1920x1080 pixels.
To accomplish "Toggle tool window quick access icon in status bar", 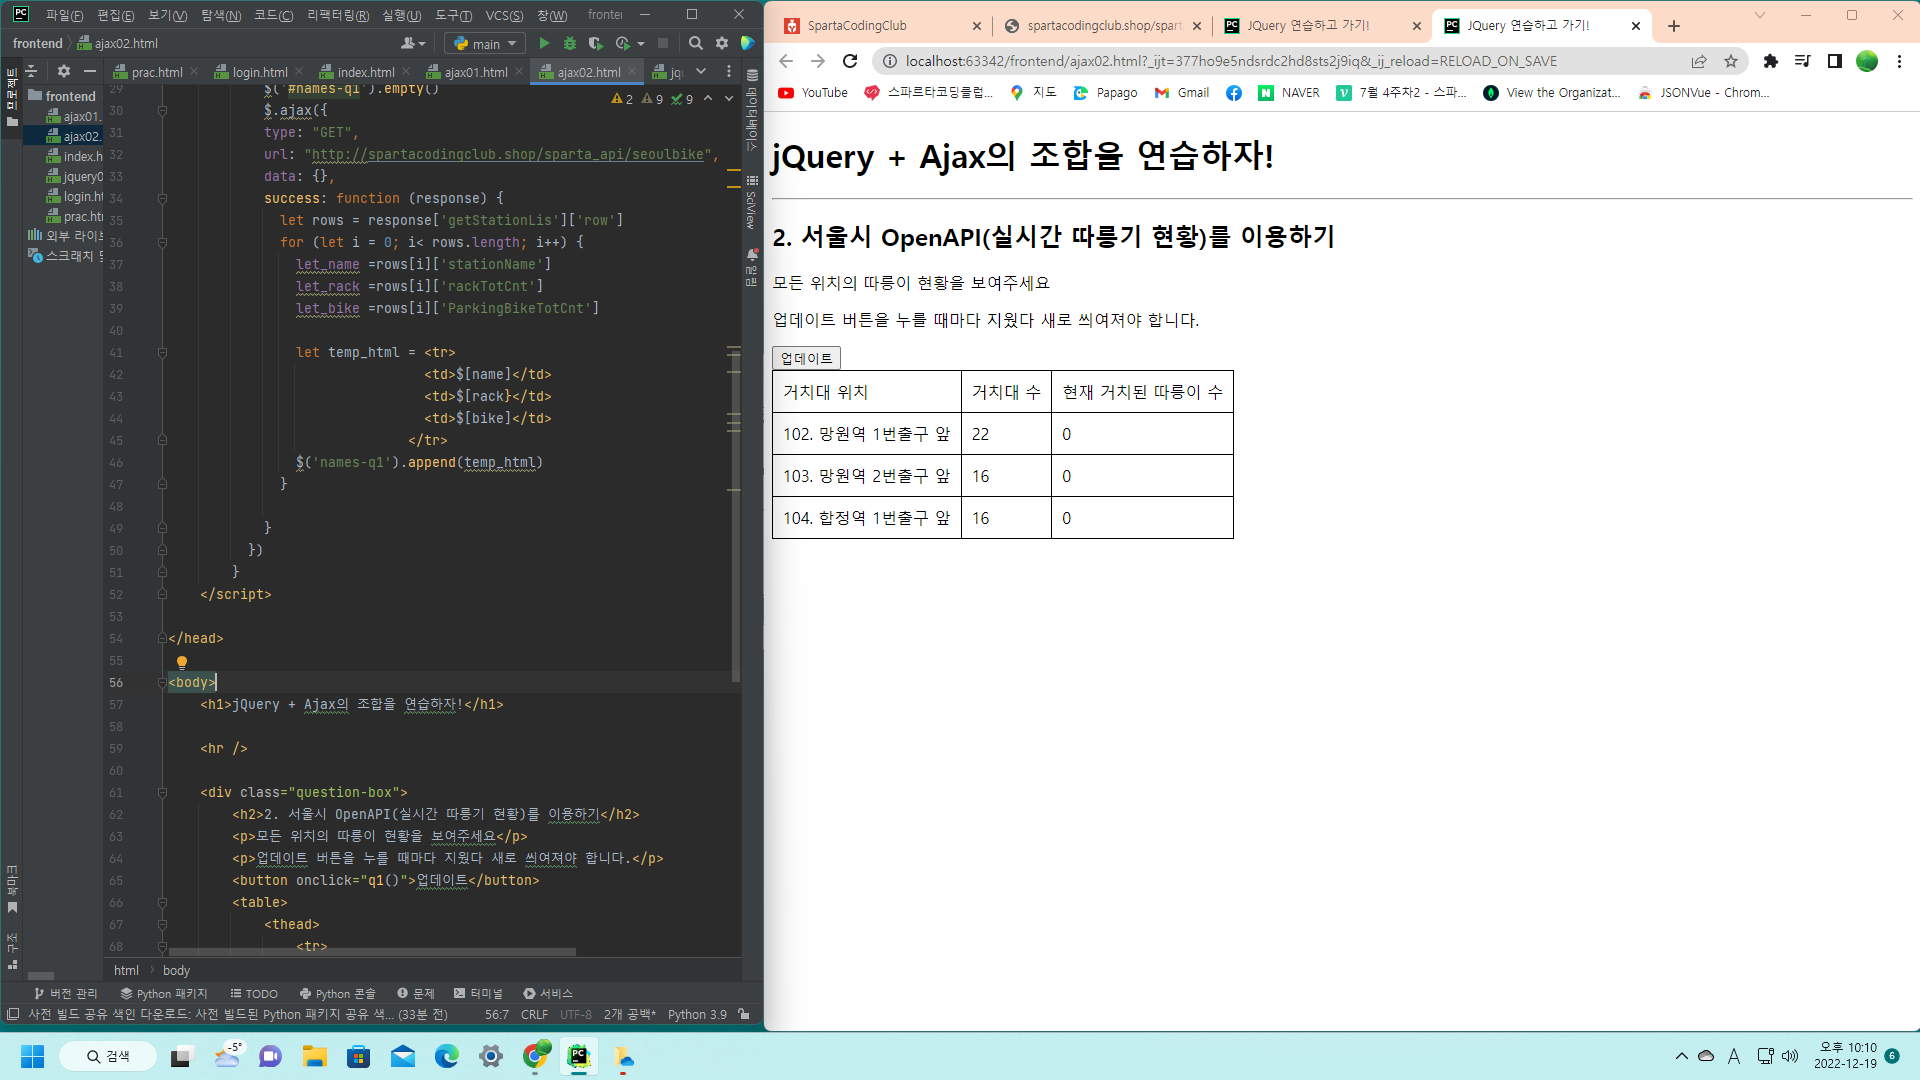I will (13, 1014).
